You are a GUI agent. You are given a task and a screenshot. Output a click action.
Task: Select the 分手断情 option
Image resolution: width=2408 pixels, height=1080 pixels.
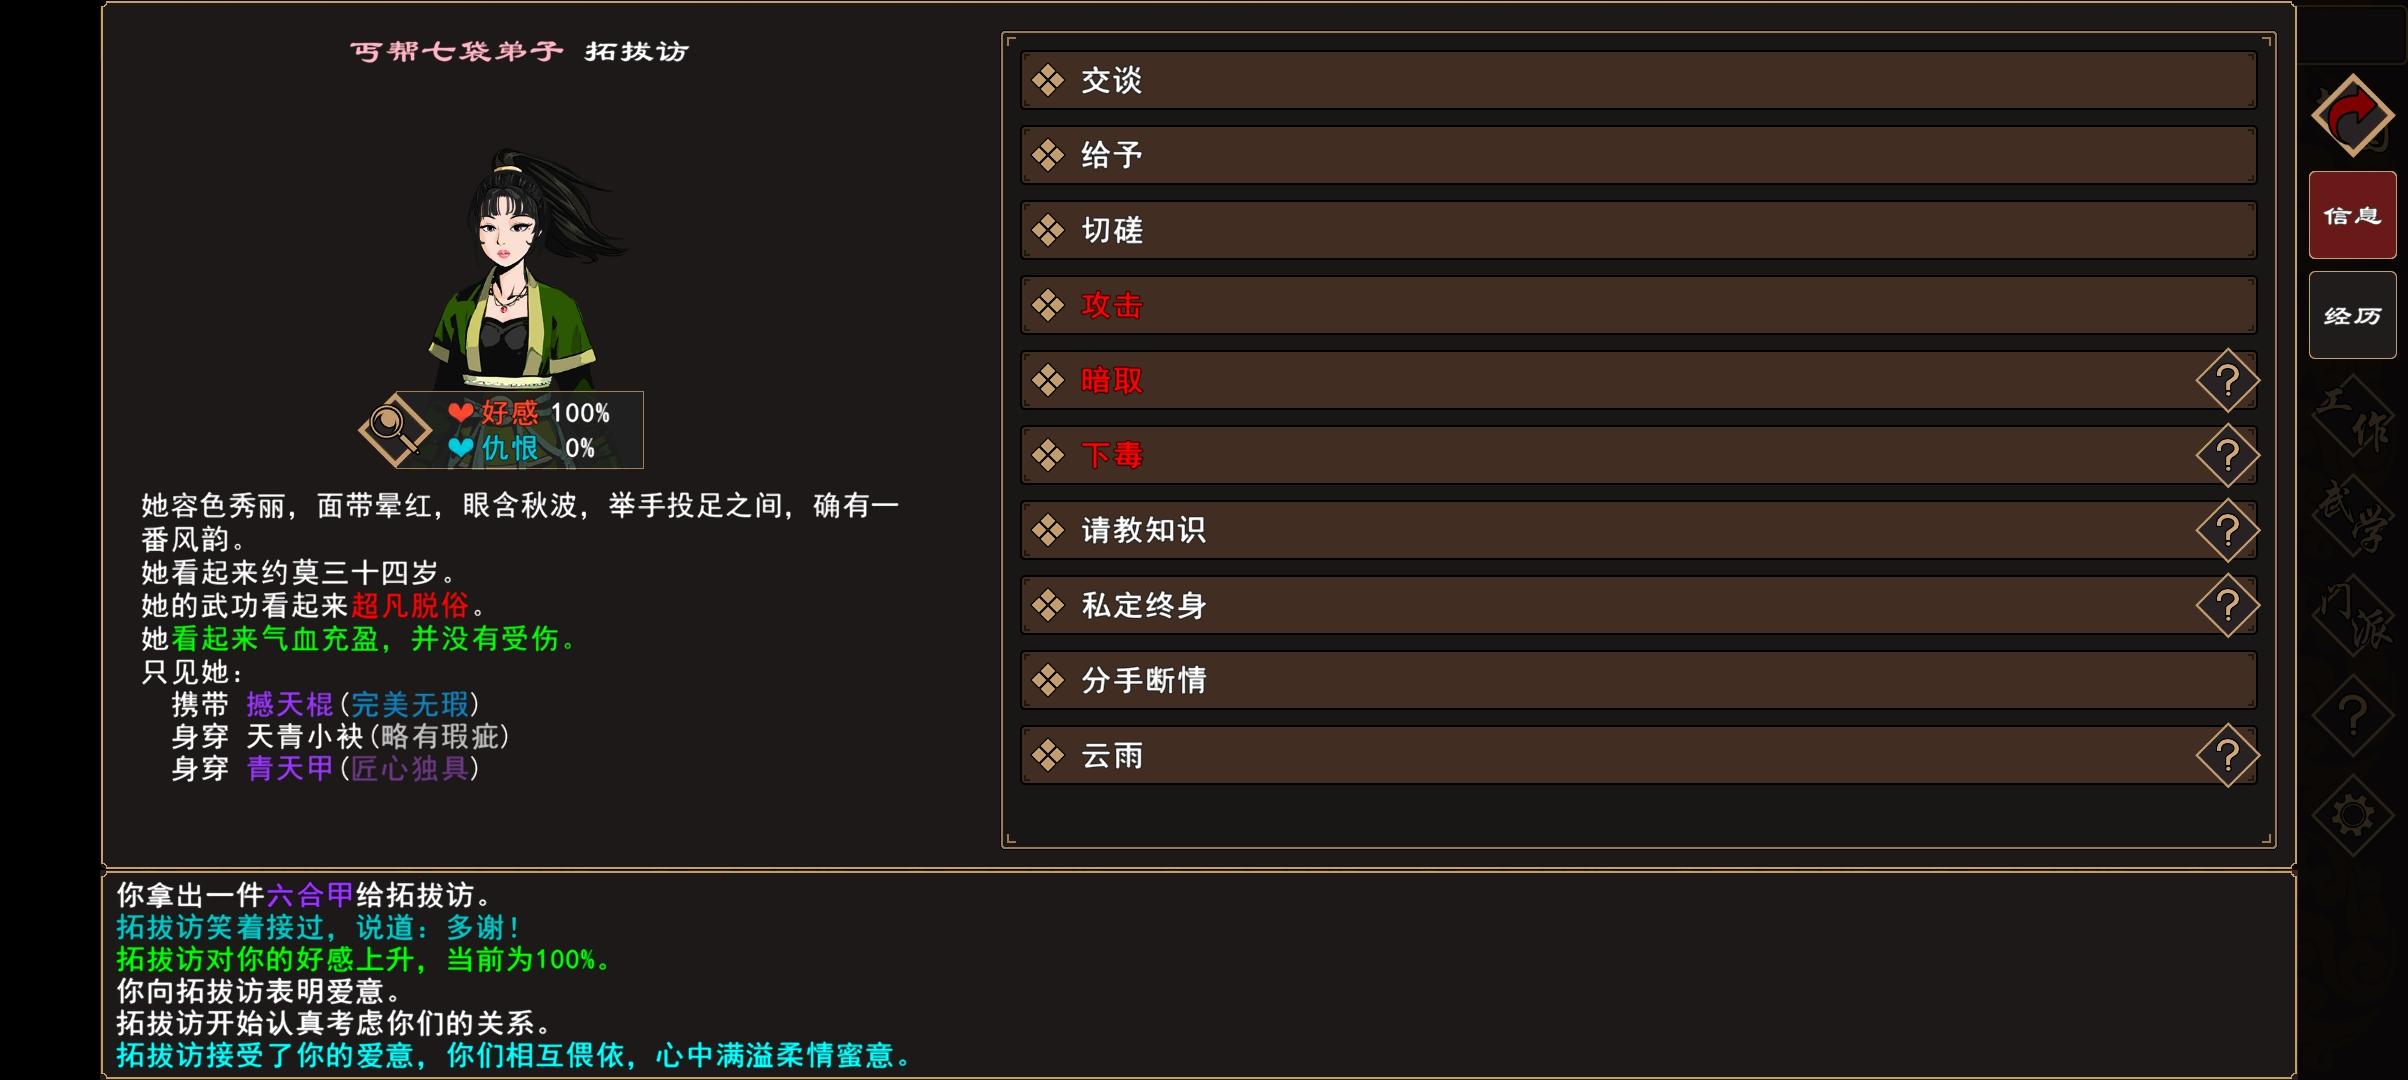click(x=1638, y=680)
